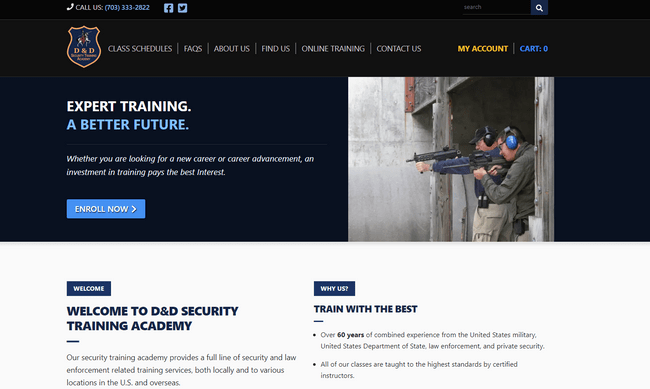
Task: Navigate to Contact Us
Action: (x=399, y=49)
